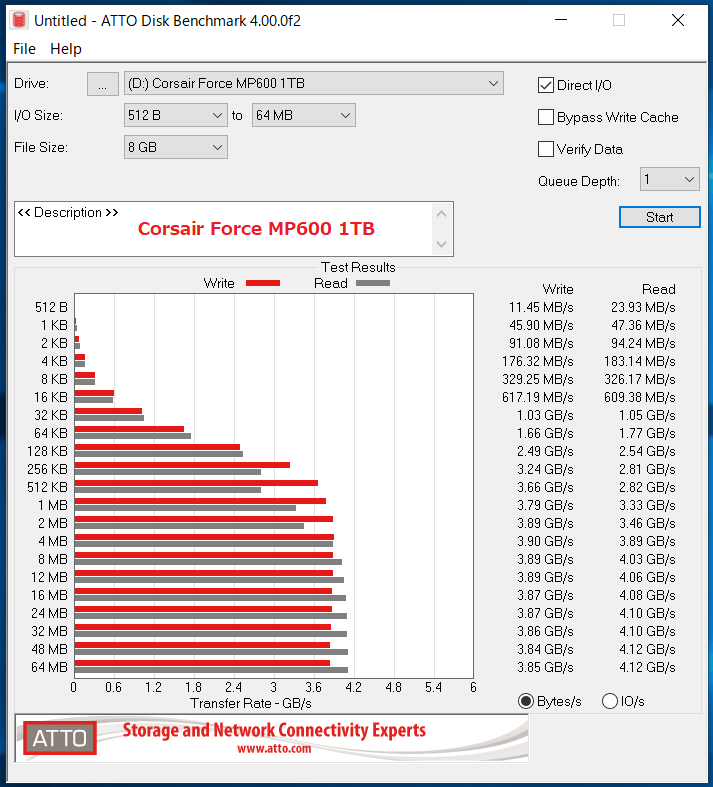The width and height of the screenshot is (713, 787).
Task: Click the ATTO logo in the banner
Action: coord(60,738)
